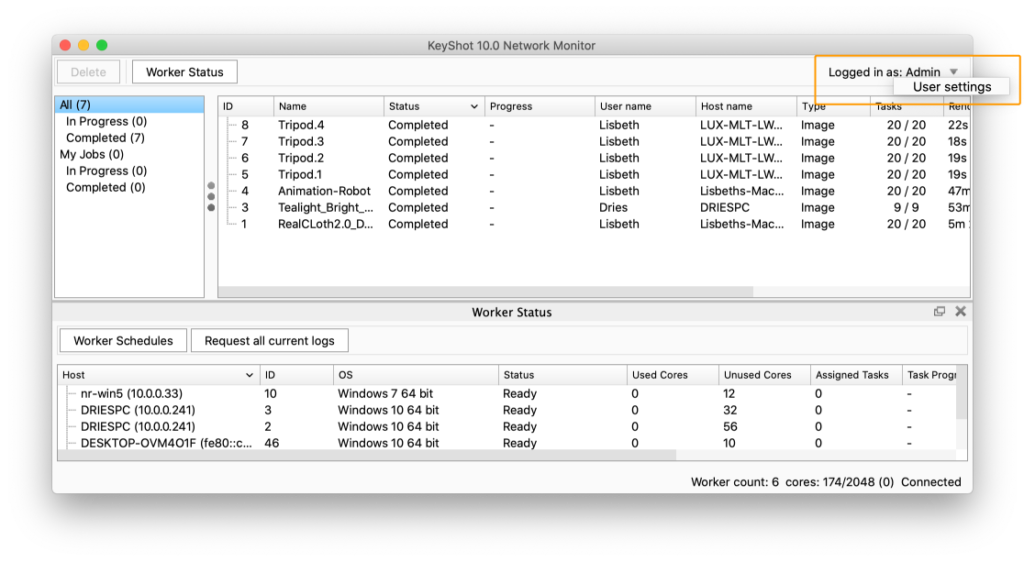
Task: Select the Tripod.4 job row
Action: 301,125
